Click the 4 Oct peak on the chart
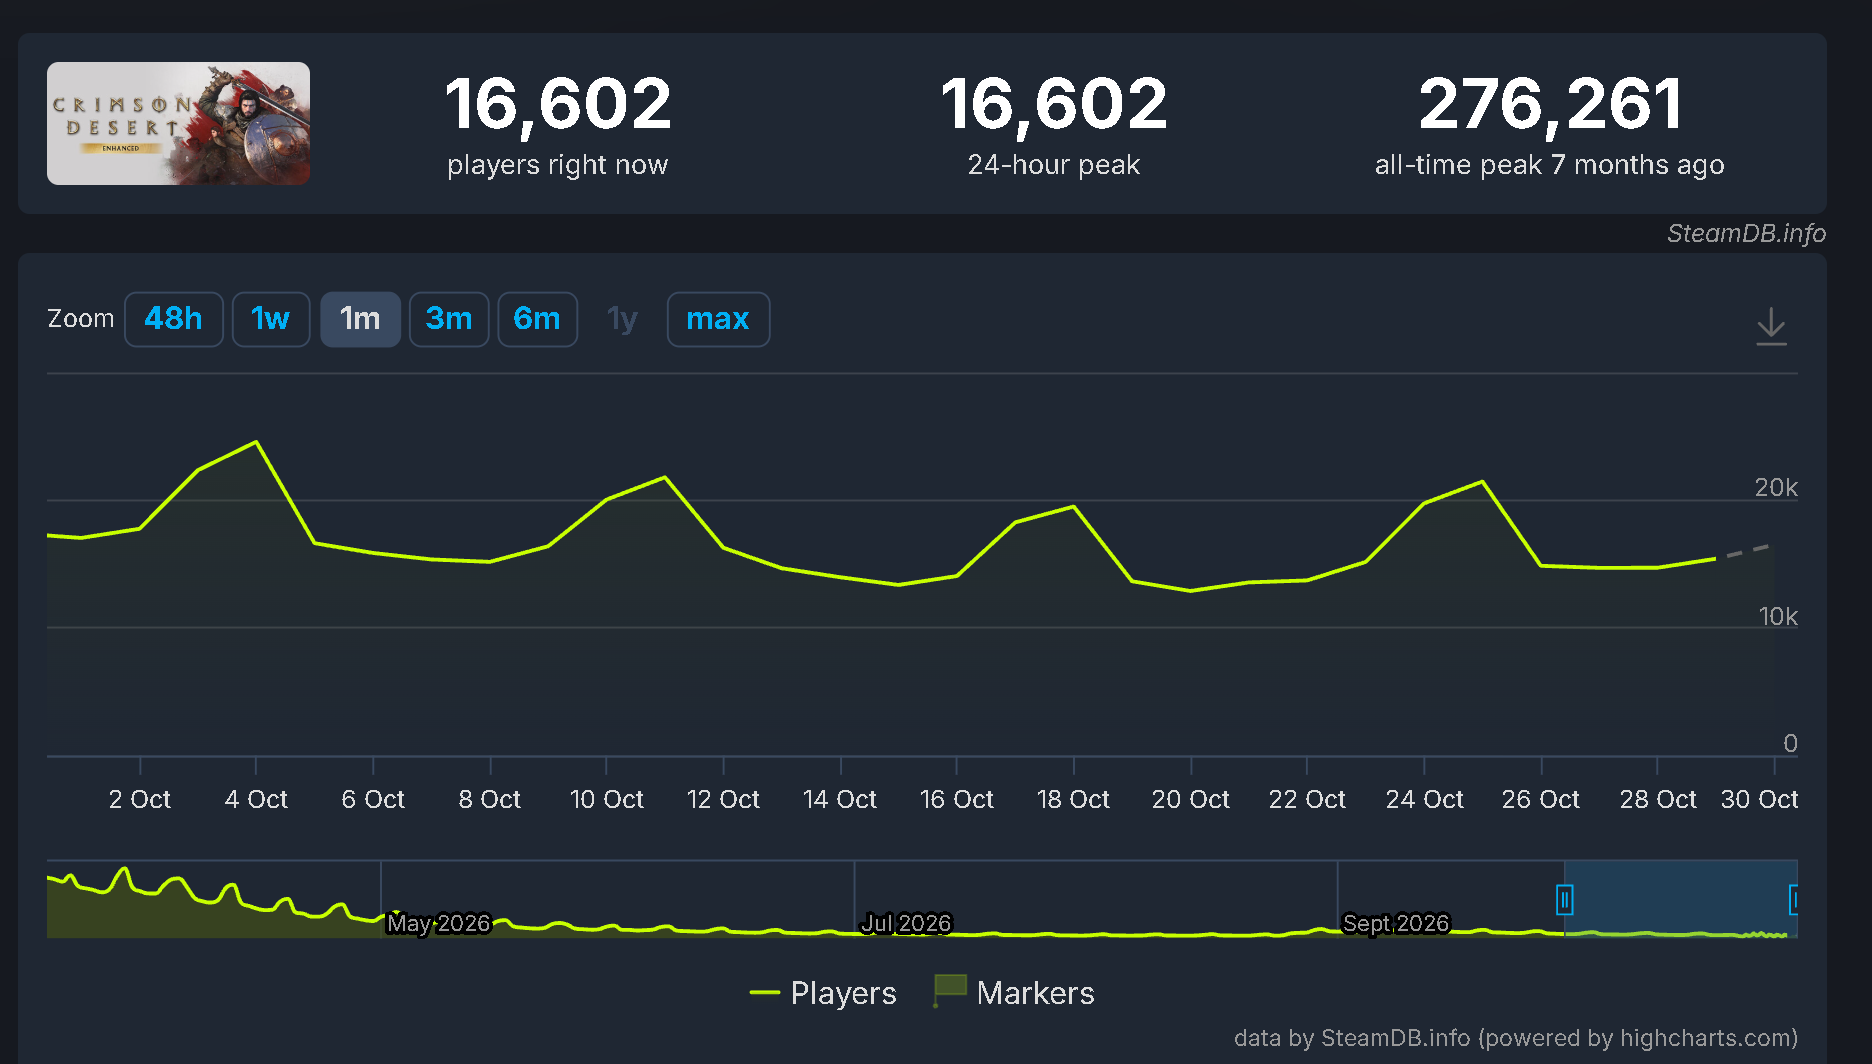 point(257,442)
